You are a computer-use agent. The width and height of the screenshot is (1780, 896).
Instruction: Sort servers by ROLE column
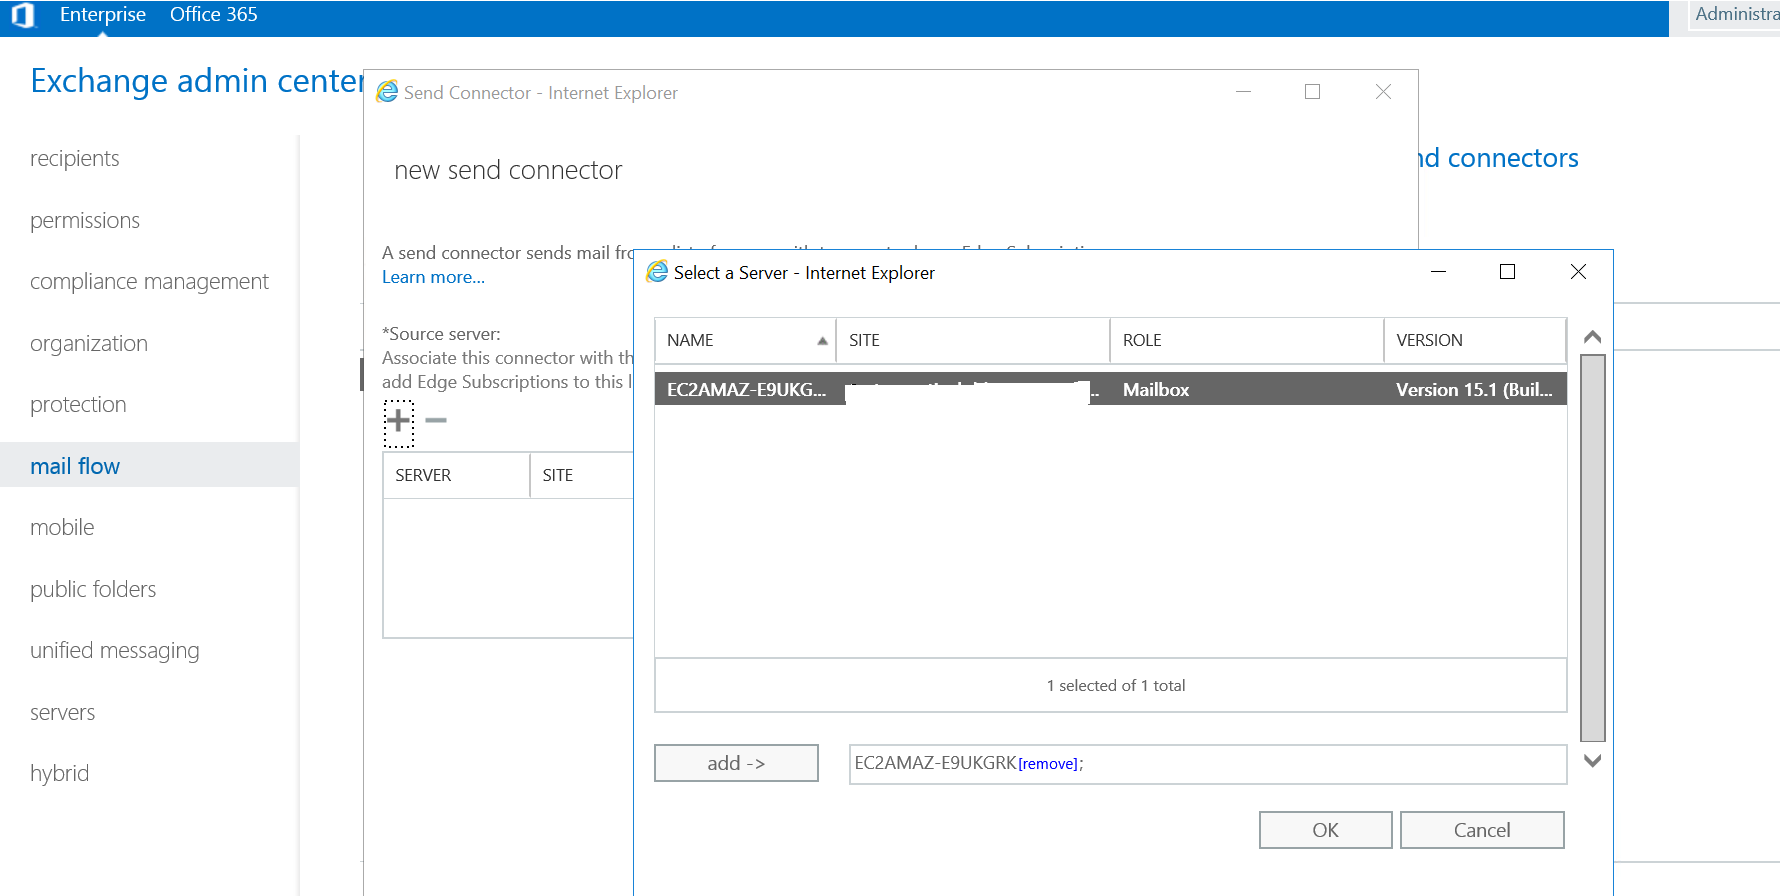pos(1246,340)
